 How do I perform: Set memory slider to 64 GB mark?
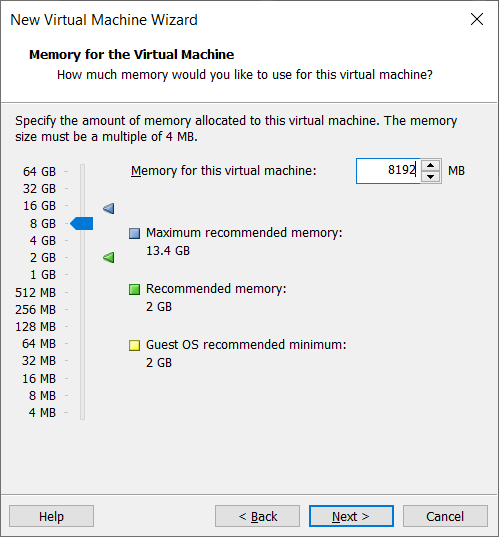coord(83,171)
